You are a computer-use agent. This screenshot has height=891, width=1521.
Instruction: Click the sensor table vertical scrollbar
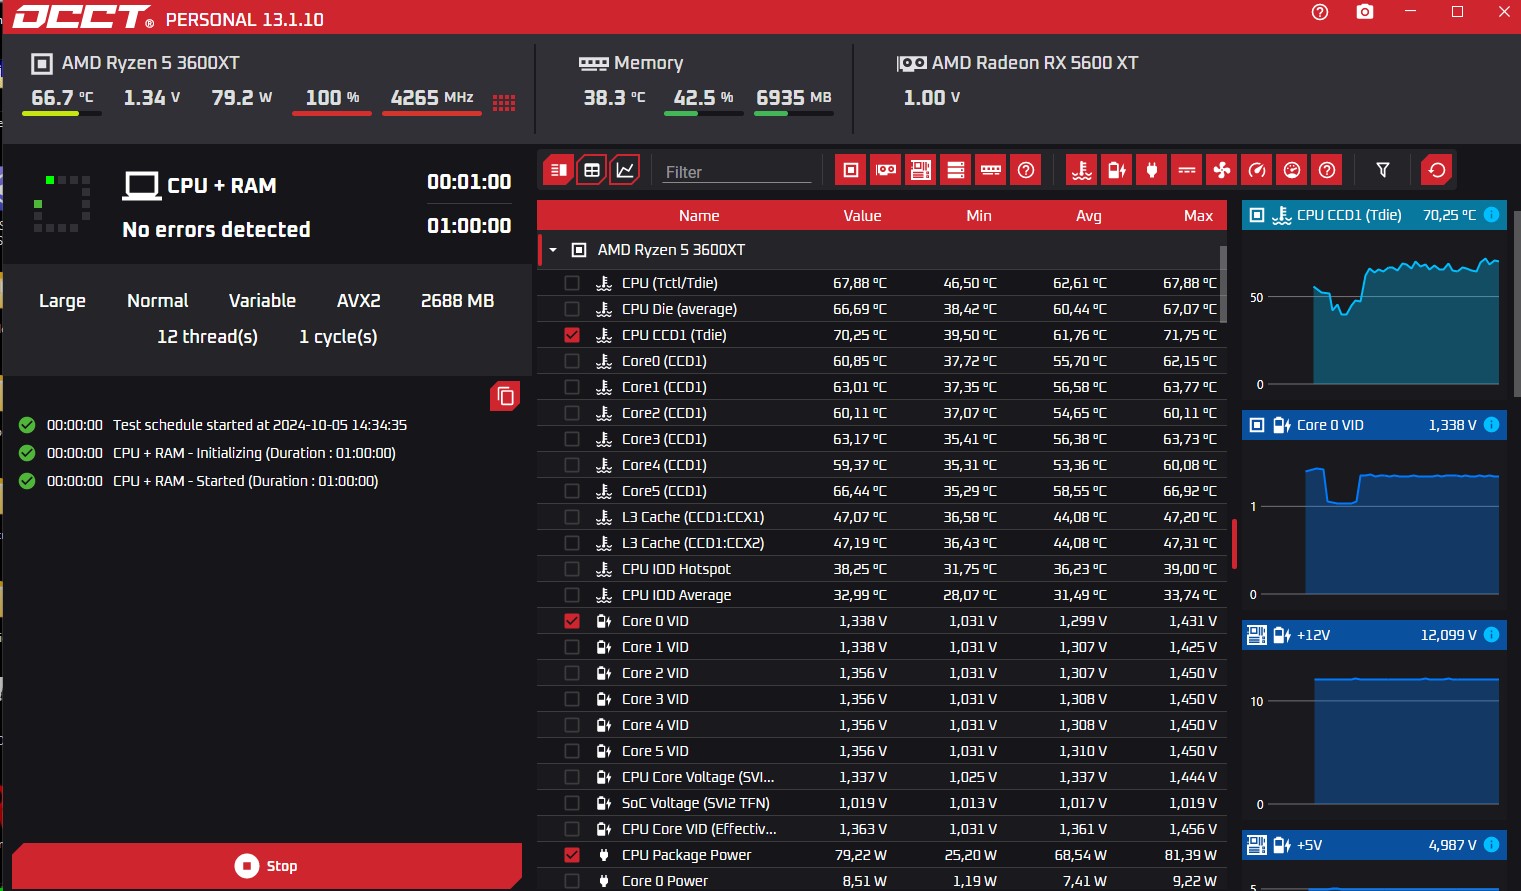(1223, 285)
